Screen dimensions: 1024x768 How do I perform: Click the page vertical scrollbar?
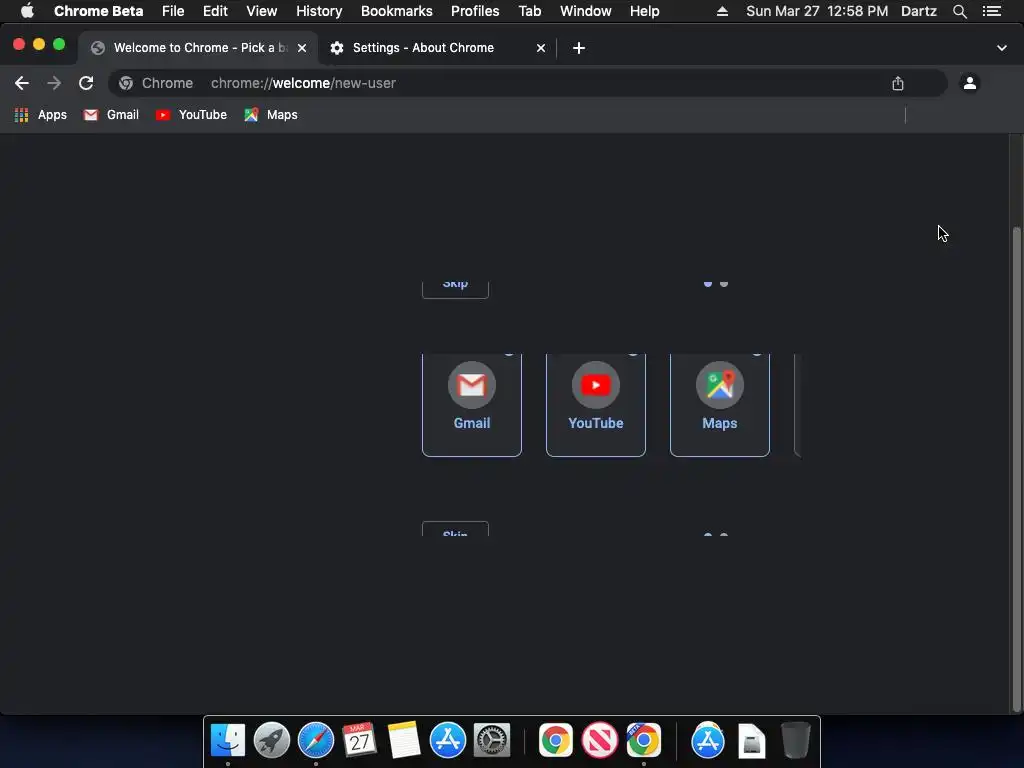click(x=1016, y=469)
